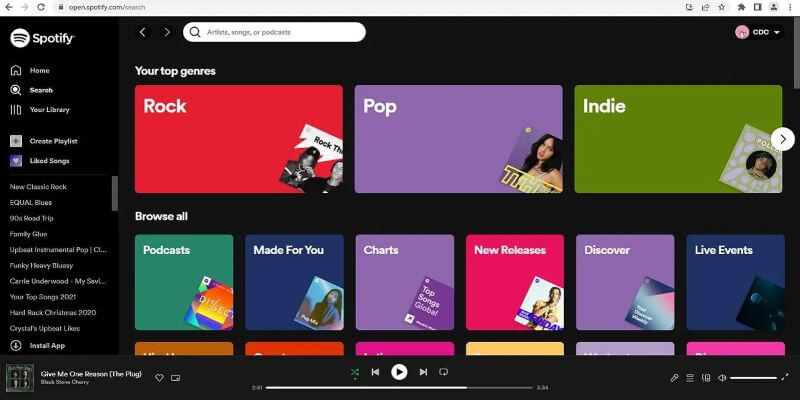The image size is (800, 400).
Task: Open Carrie Underwood - My Savior playlist
Action: tap(59, 281)
